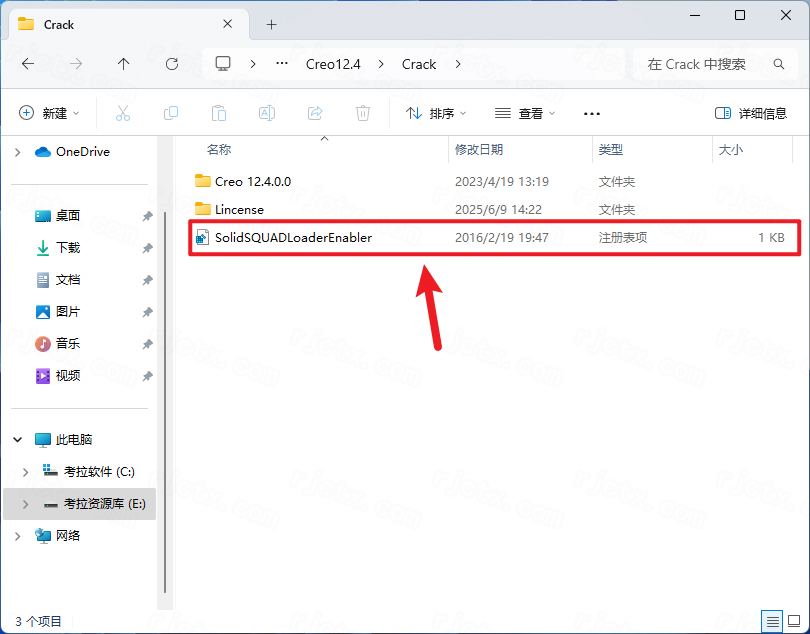The width and height of the screenshot is (810, 634).
Task: Unpin 下载 using its pin icon
Action: coord(148,248)
